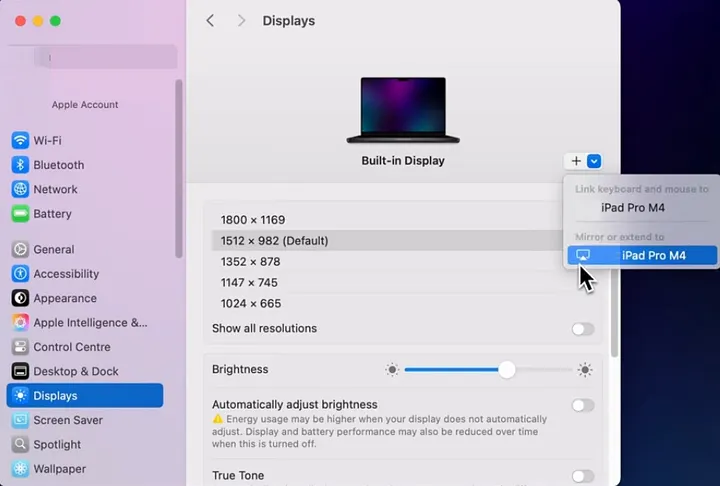Click the AirPlay icon beside iPad Pro M4

point(583,255)
